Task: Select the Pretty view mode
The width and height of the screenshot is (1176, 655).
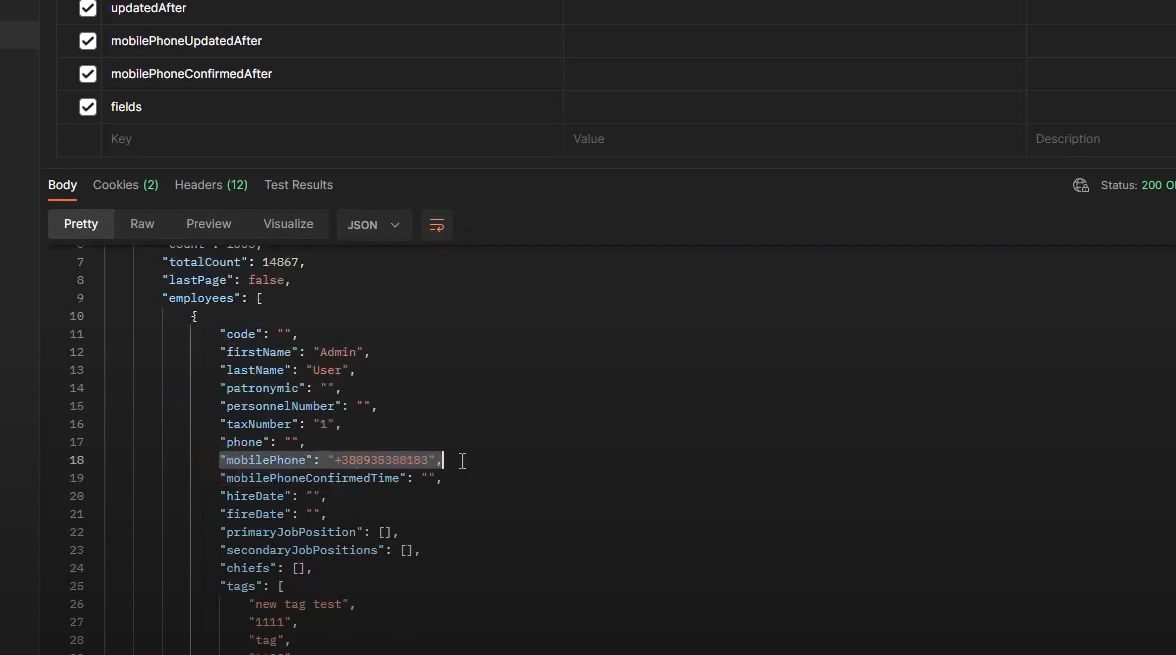Action: point(81,224)
